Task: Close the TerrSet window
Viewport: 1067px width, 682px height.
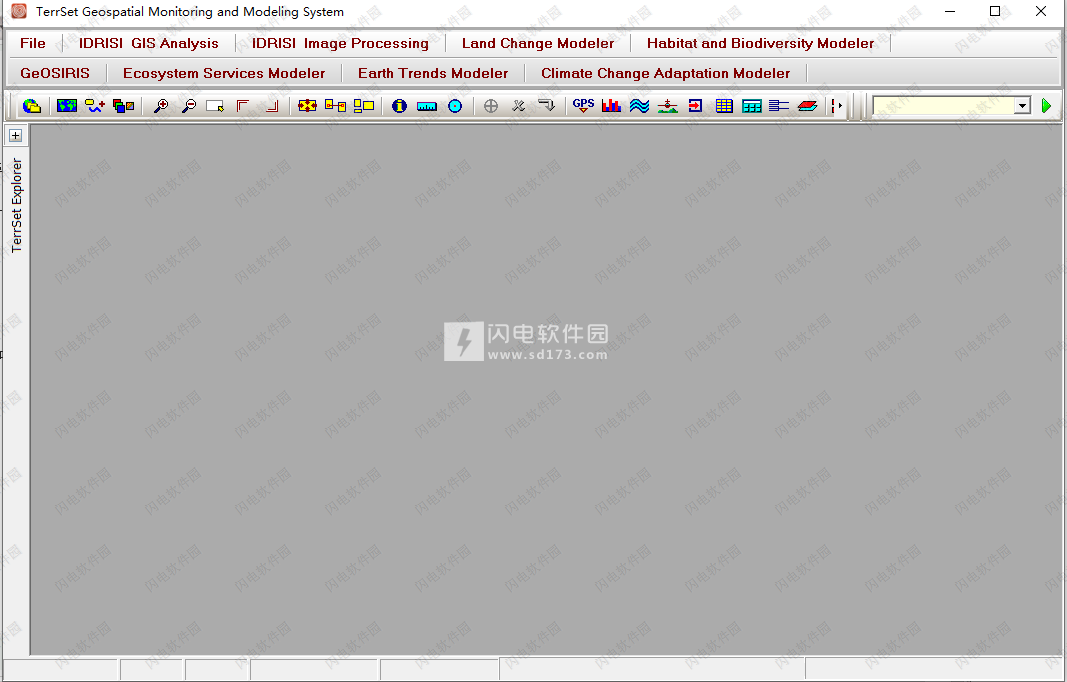Action: click(x=1040, y=11)
